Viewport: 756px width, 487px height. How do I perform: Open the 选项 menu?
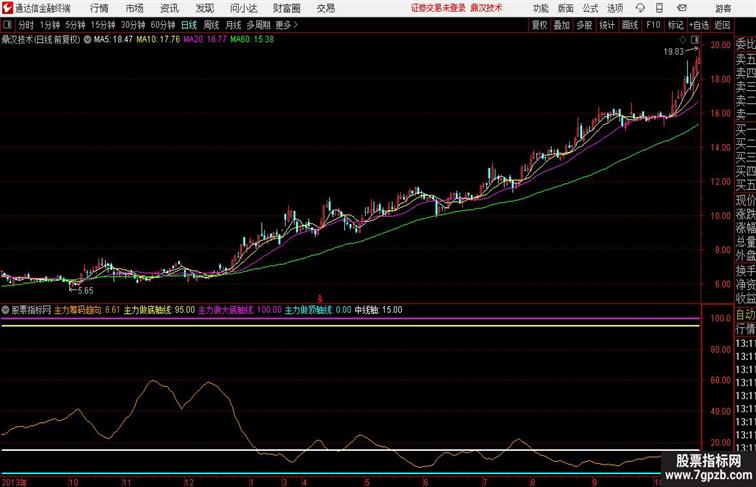(x=615, y=8)
